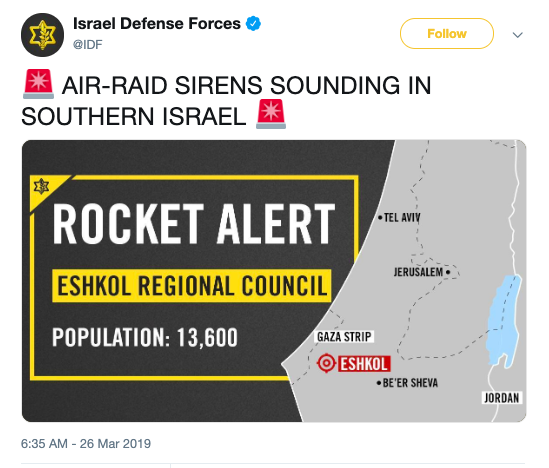Click the GAZA STRIP label
Image resolution: width=549 pixels, height=468 pixels.
344,337
